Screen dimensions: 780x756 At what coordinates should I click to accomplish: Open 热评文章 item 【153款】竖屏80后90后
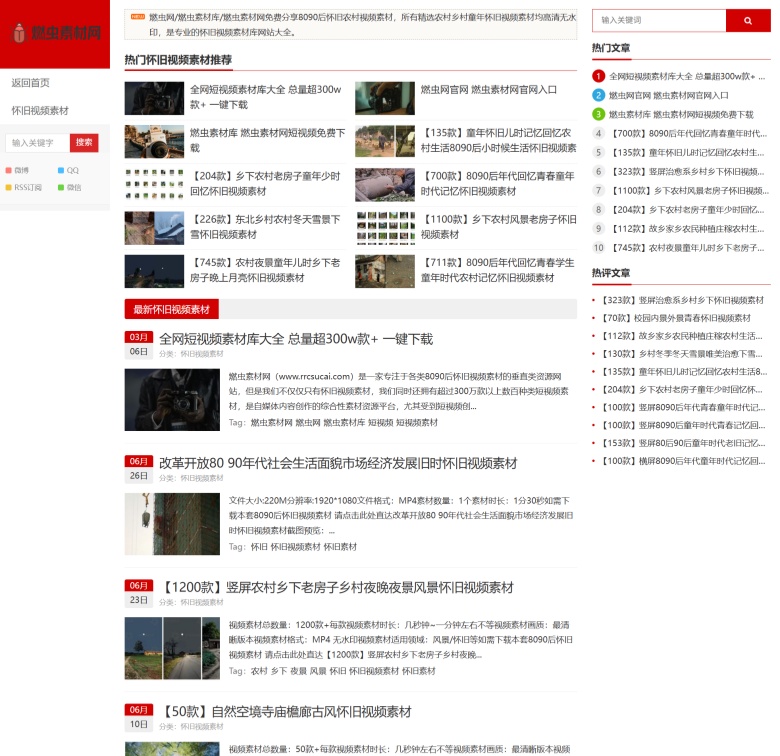(682, 443)
